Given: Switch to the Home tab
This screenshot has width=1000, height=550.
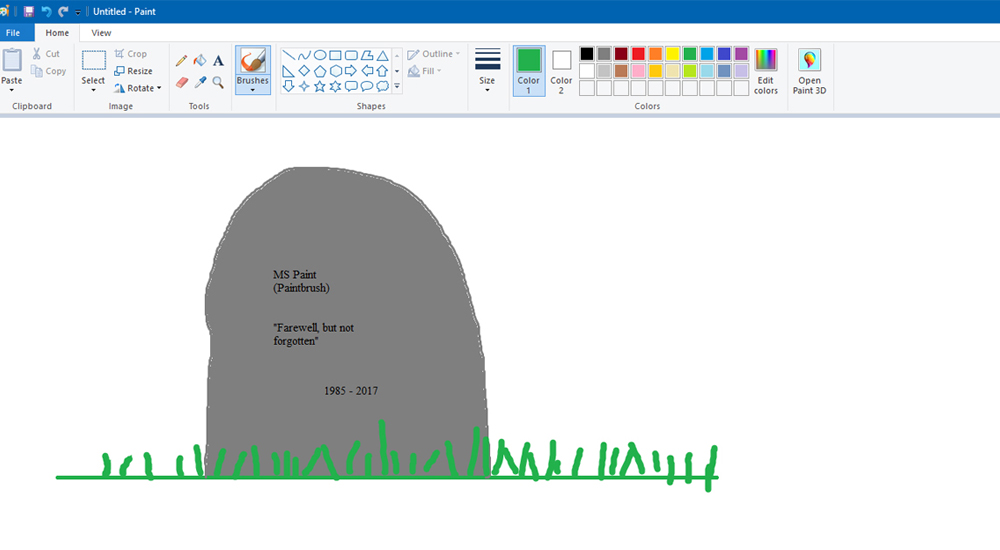Looking at the screenshot, I should click(x=57, y=33).
